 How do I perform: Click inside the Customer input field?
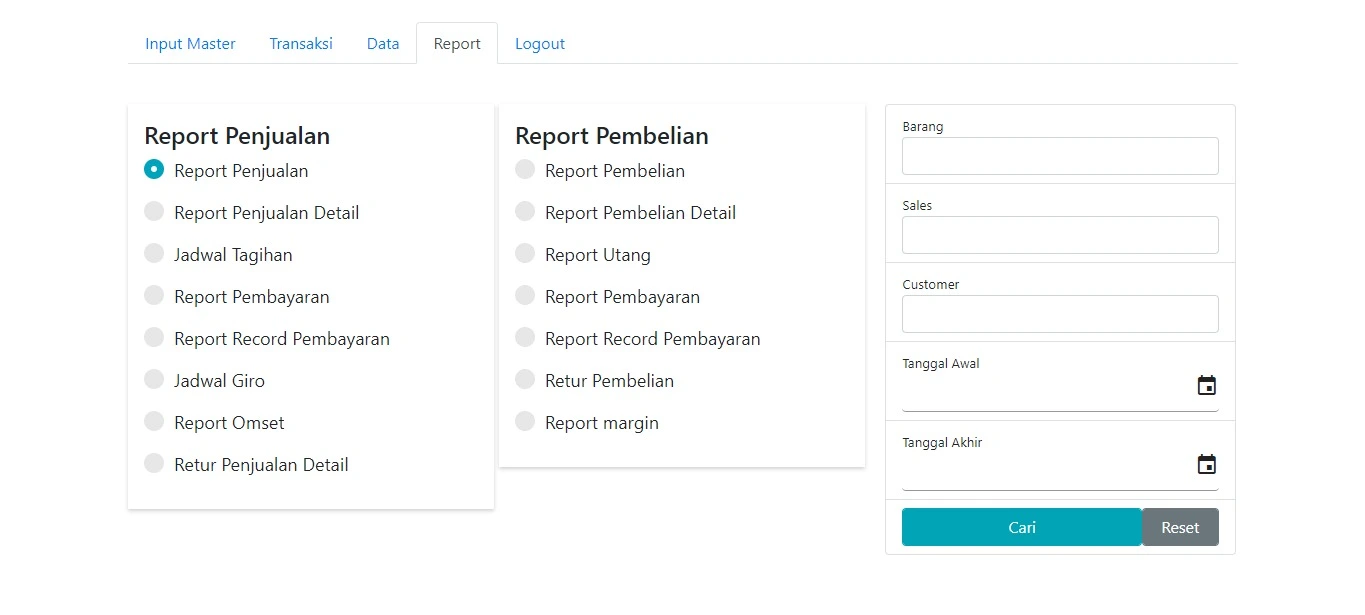pos(1059,313)
